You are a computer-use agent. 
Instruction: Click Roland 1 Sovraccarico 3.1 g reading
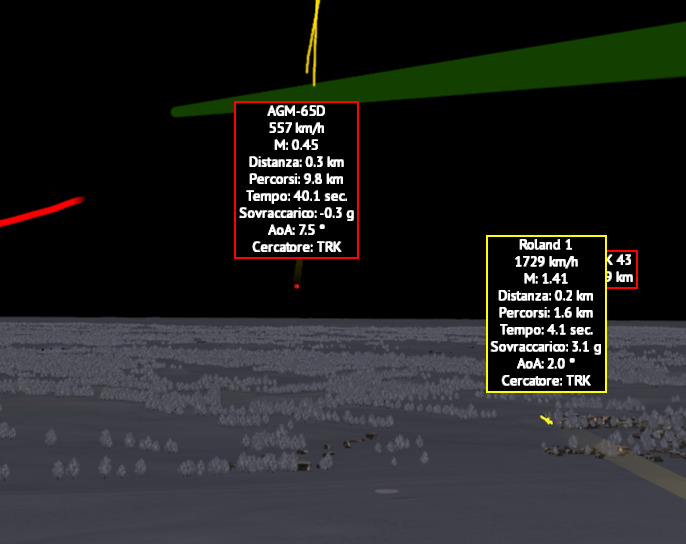point(546,347)
